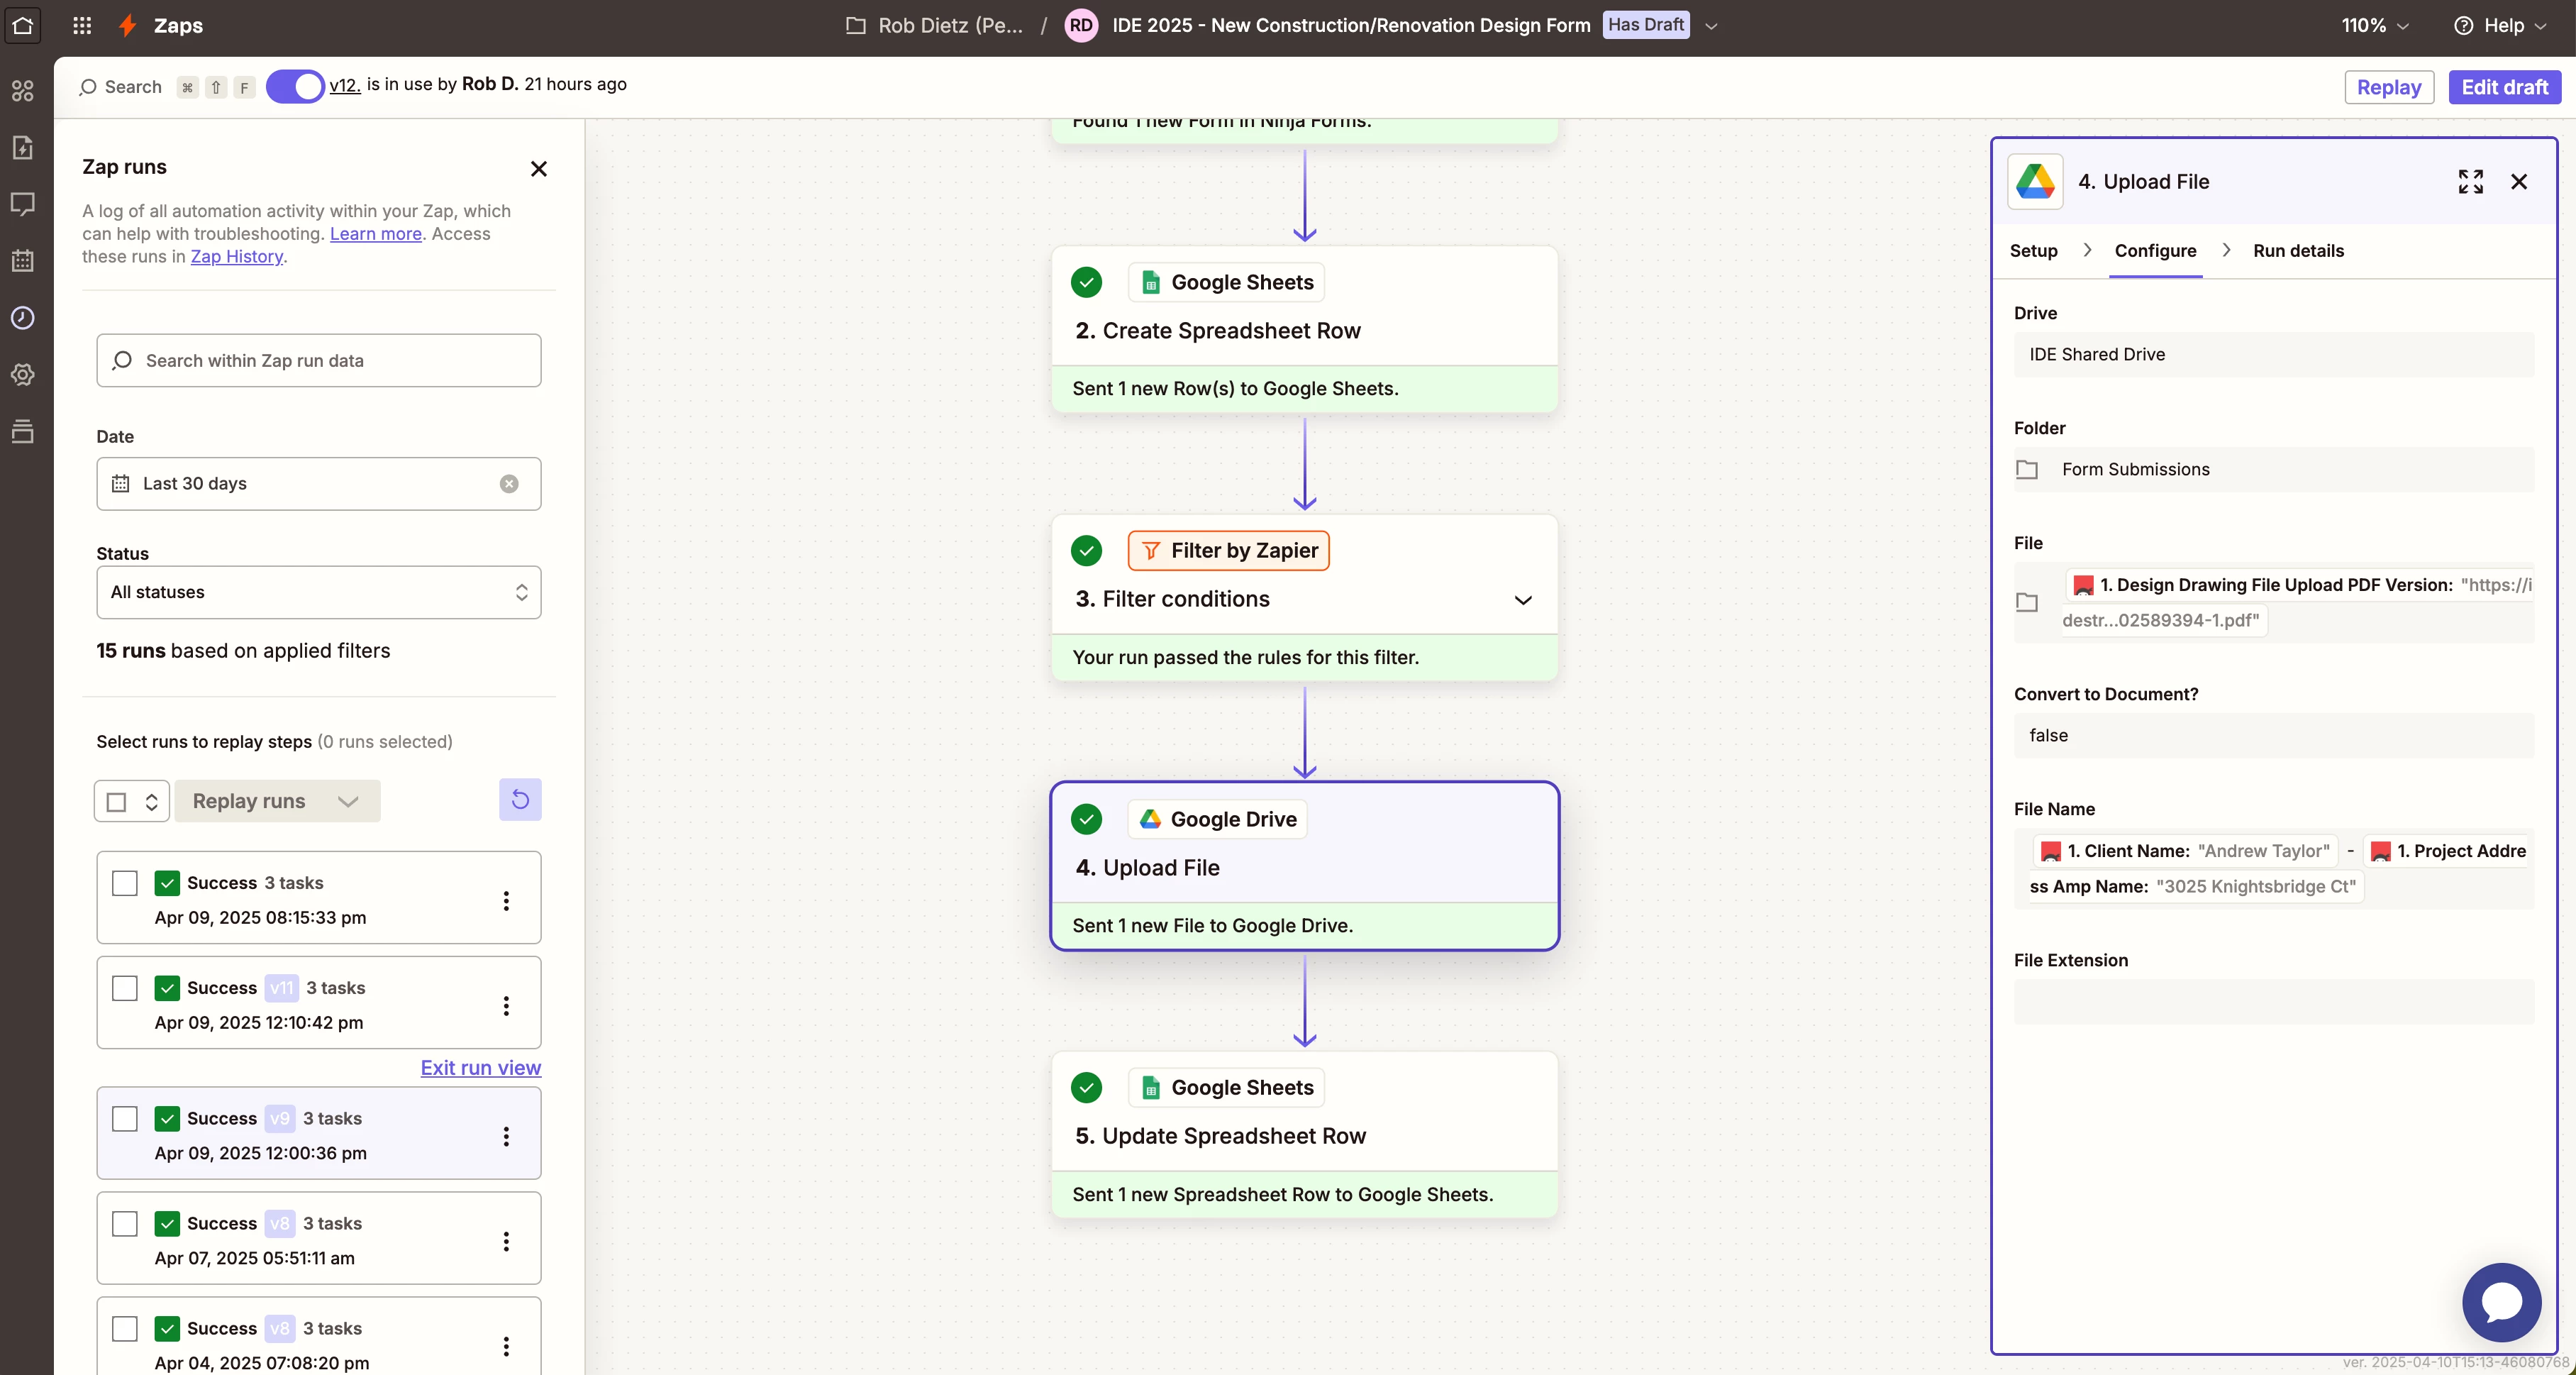Click the Convert to Document false field
The width and height of the screenshot is (2576, 1375).
pyautogui.click(x=2273, y=736)
